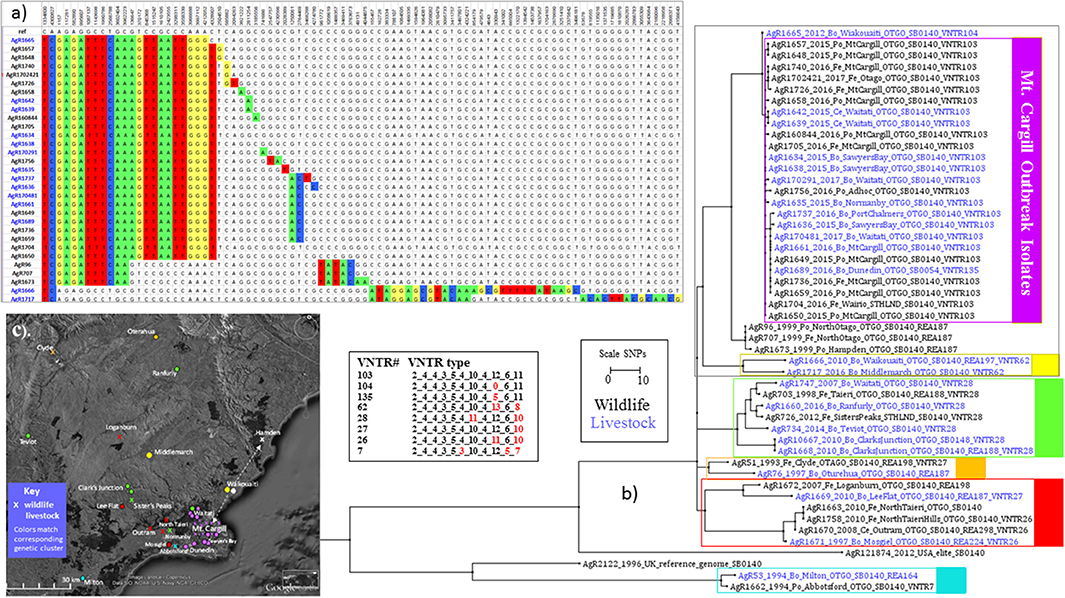Click VNTR table row 28
This screenshot has height=598, width=1065.
[441, 419]
